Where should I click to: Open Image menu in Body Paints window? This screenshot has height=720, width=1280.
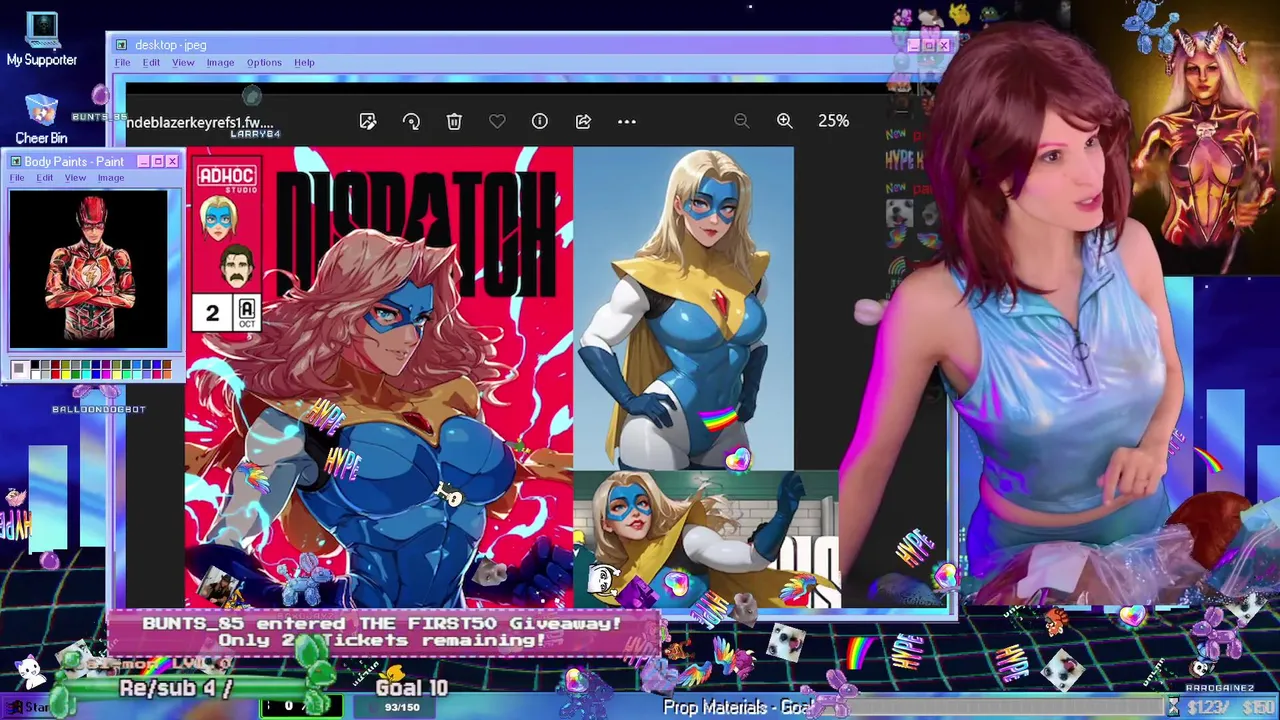pyautogui.click(x=111, y=178)
